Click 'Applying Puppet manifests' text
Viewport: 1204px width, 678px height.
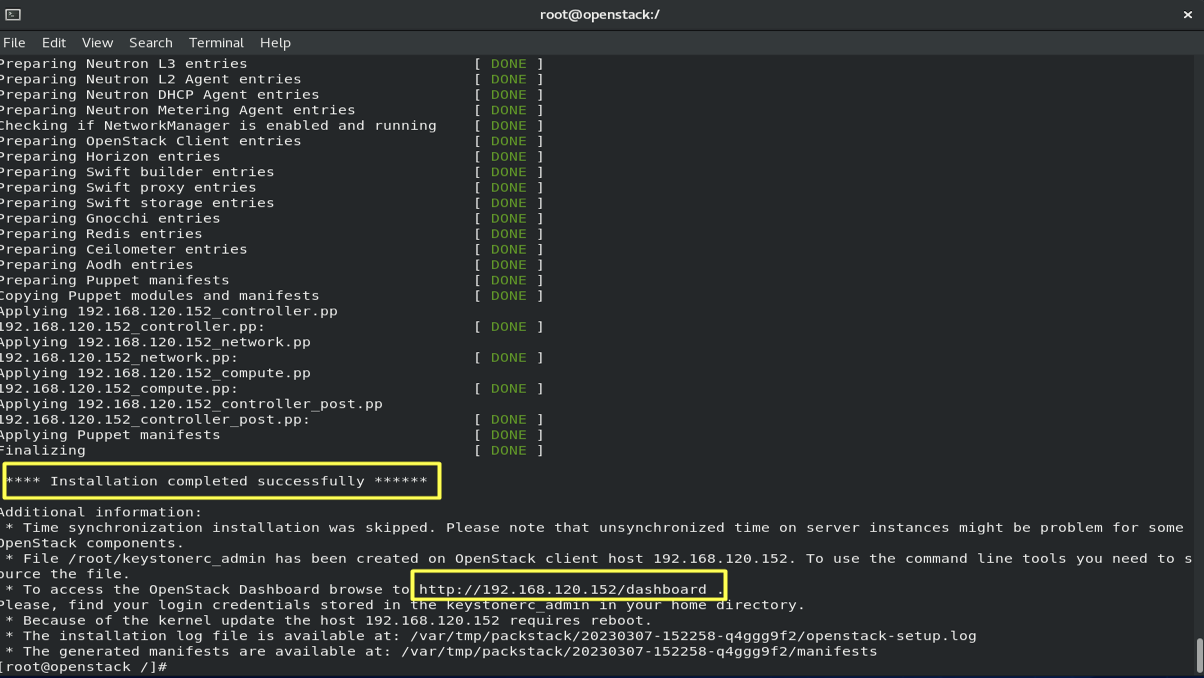pos(110,435)
